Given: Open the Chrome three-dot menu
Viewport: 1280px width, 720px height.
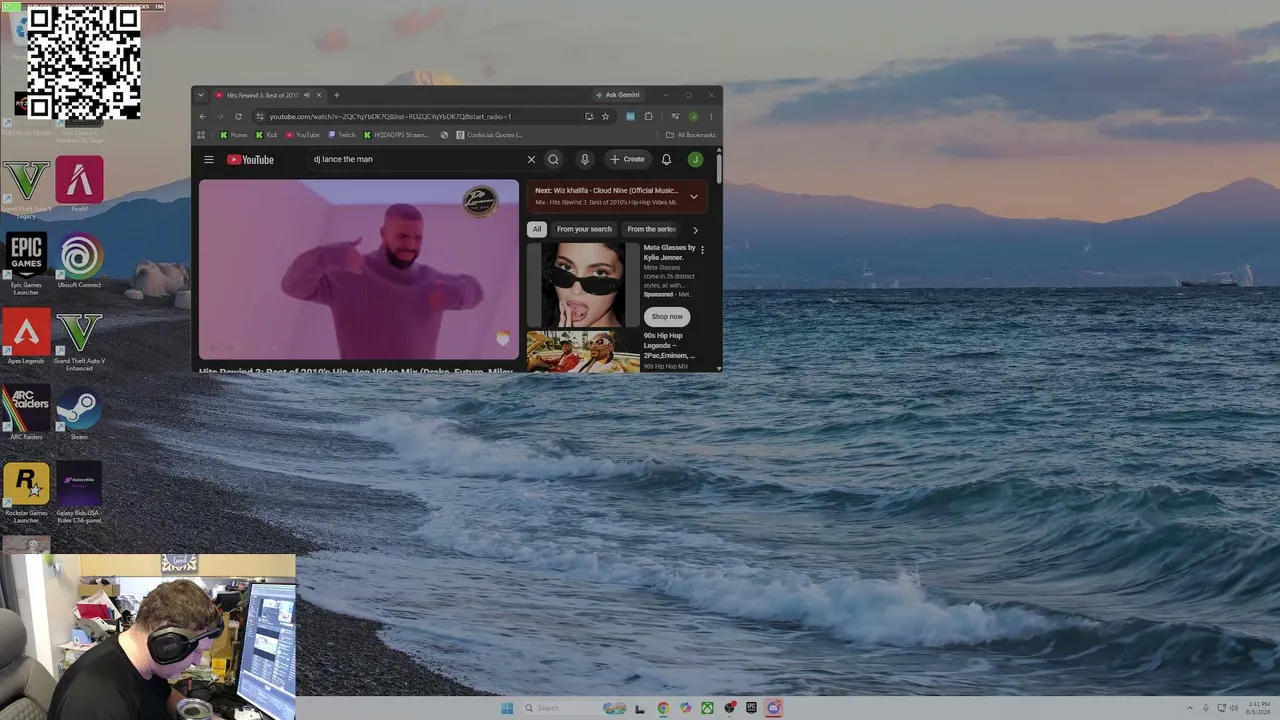Looking at the screenshot, I should click(x=711, y=116).
